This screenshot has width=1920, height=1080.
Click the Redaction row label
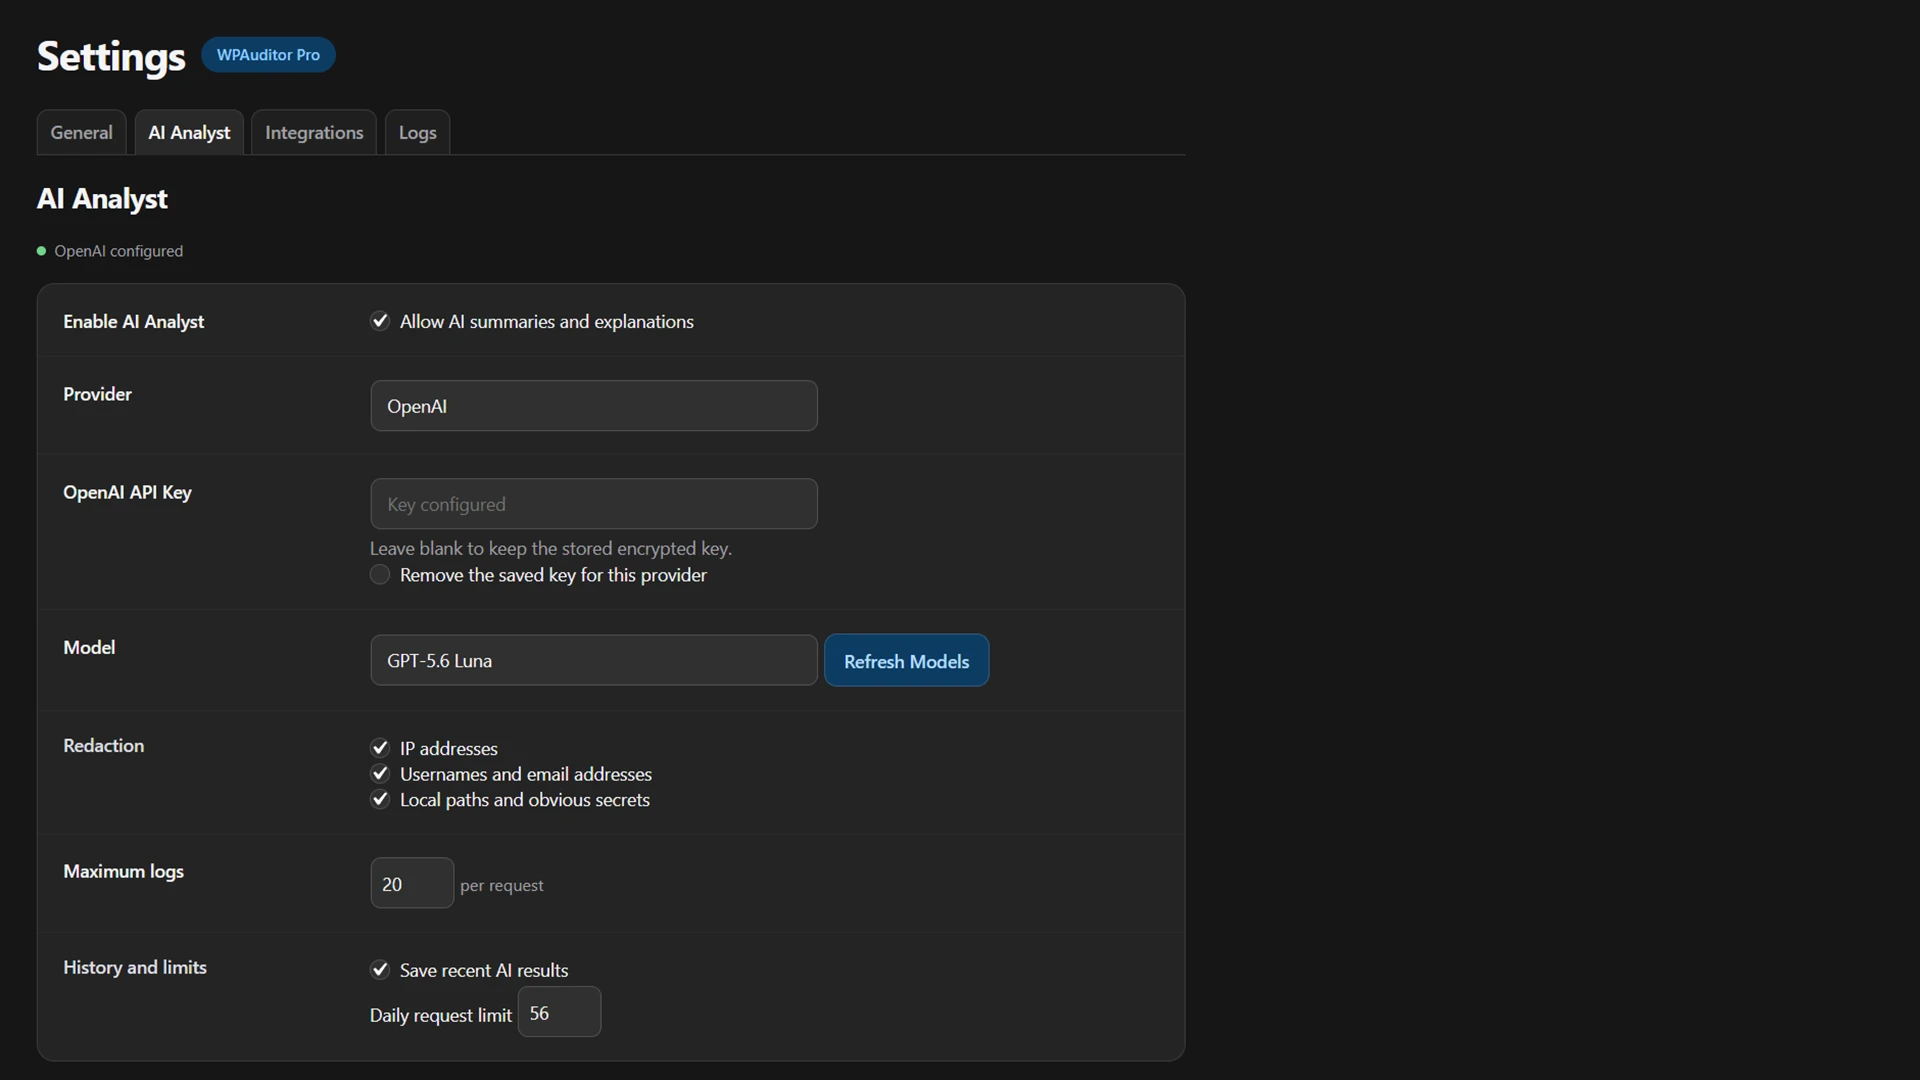pyautogui.click(x=103, y=745)
